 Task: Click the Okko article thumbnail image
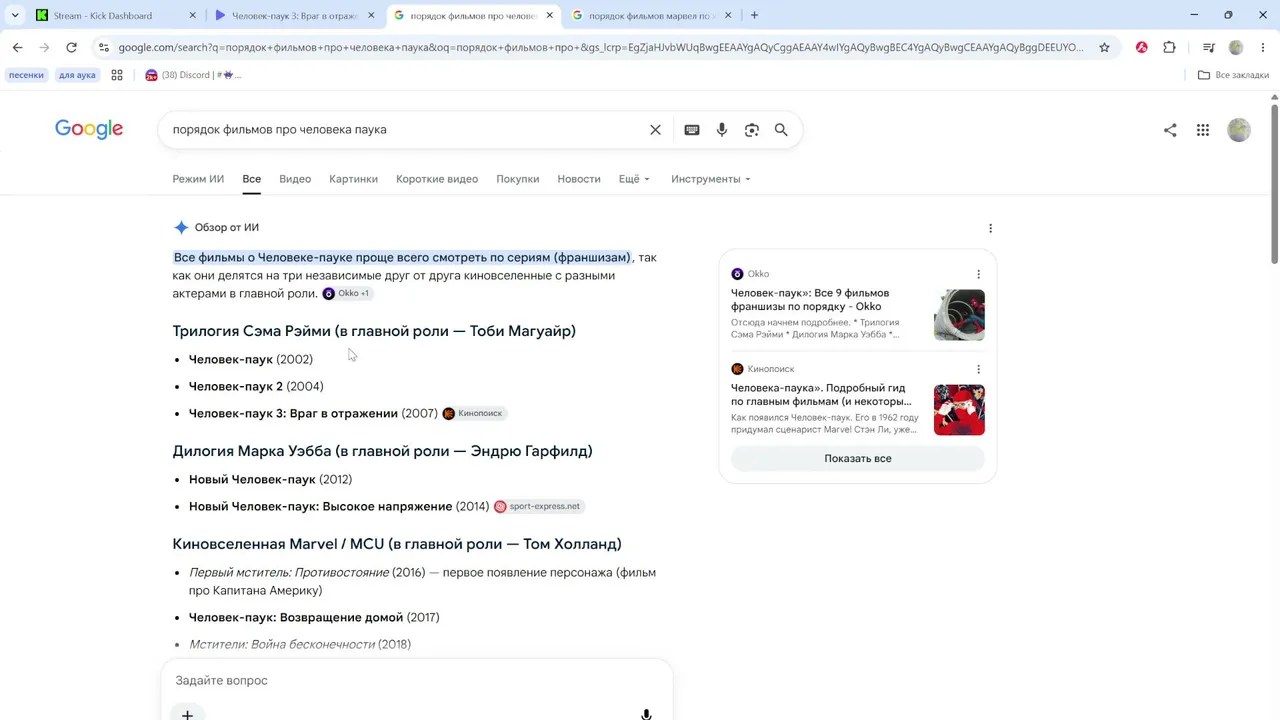(959, 314)
